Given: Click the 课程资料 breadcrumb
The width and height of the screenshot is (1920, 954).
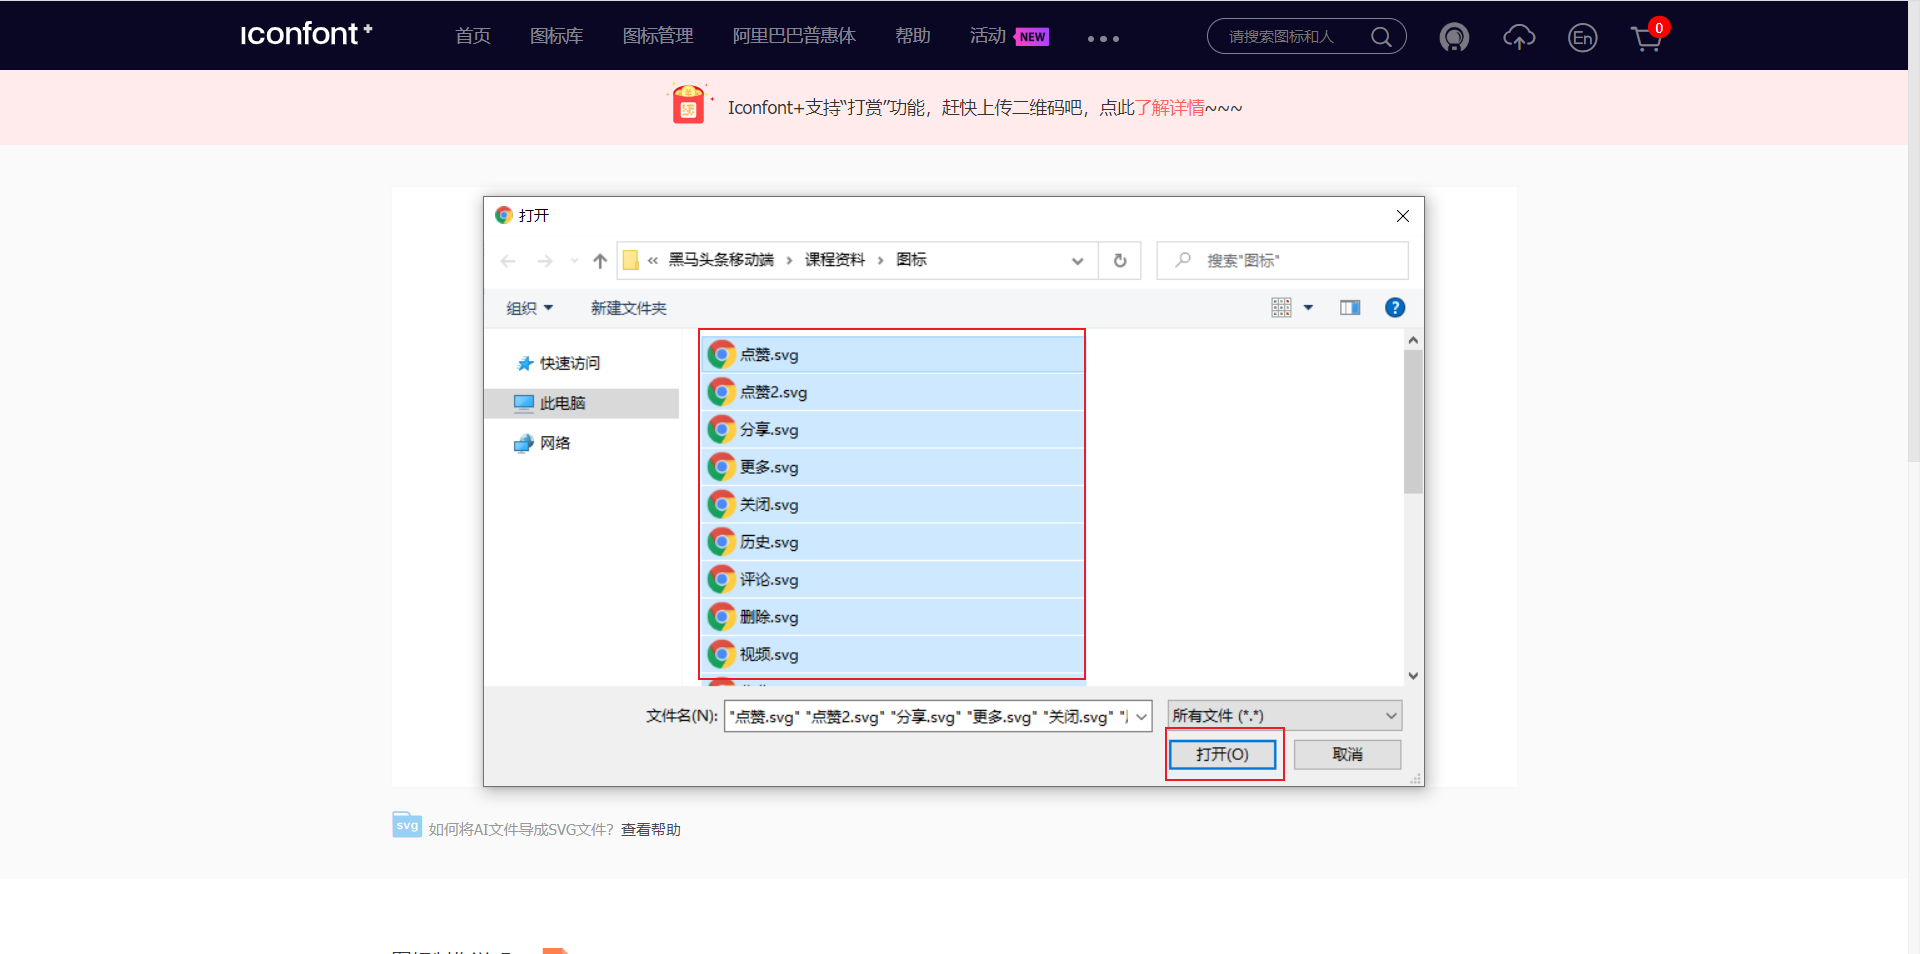Looking at the screenshot, I should (835, 260).
